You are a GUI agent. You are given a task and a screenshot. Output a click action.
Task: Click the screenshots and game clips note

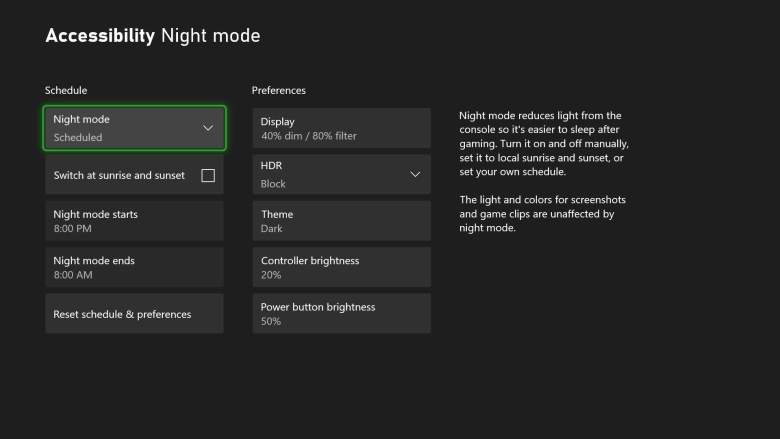tap(542, 214)
